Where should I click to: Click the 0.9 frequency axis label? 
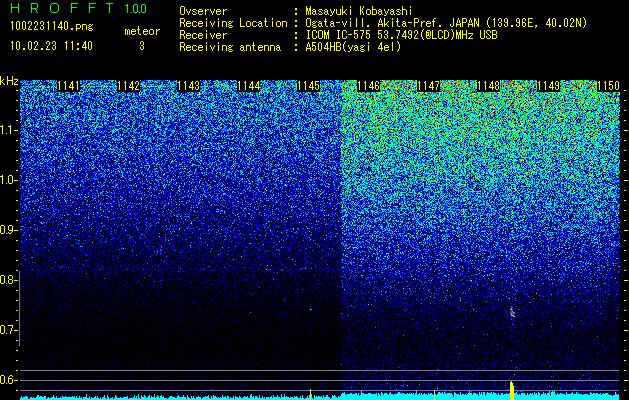pyautogui.click(x=7, y=230)
